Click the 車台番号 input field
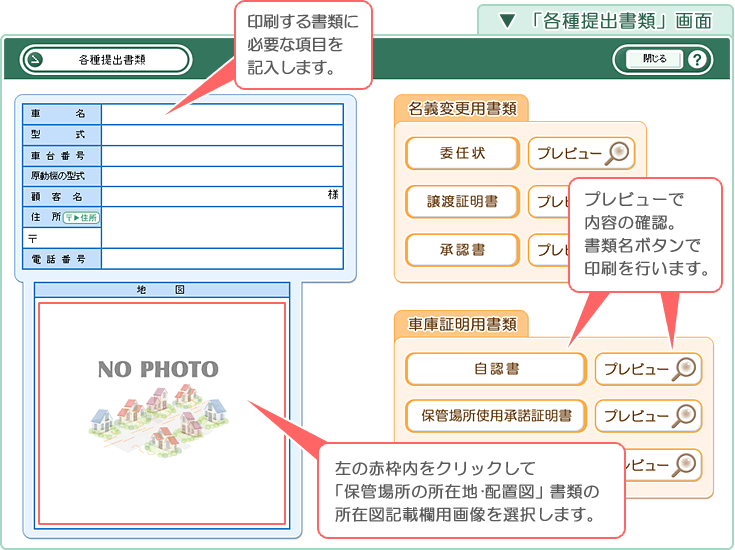735x550 pixels. click(x=222, y=156)
